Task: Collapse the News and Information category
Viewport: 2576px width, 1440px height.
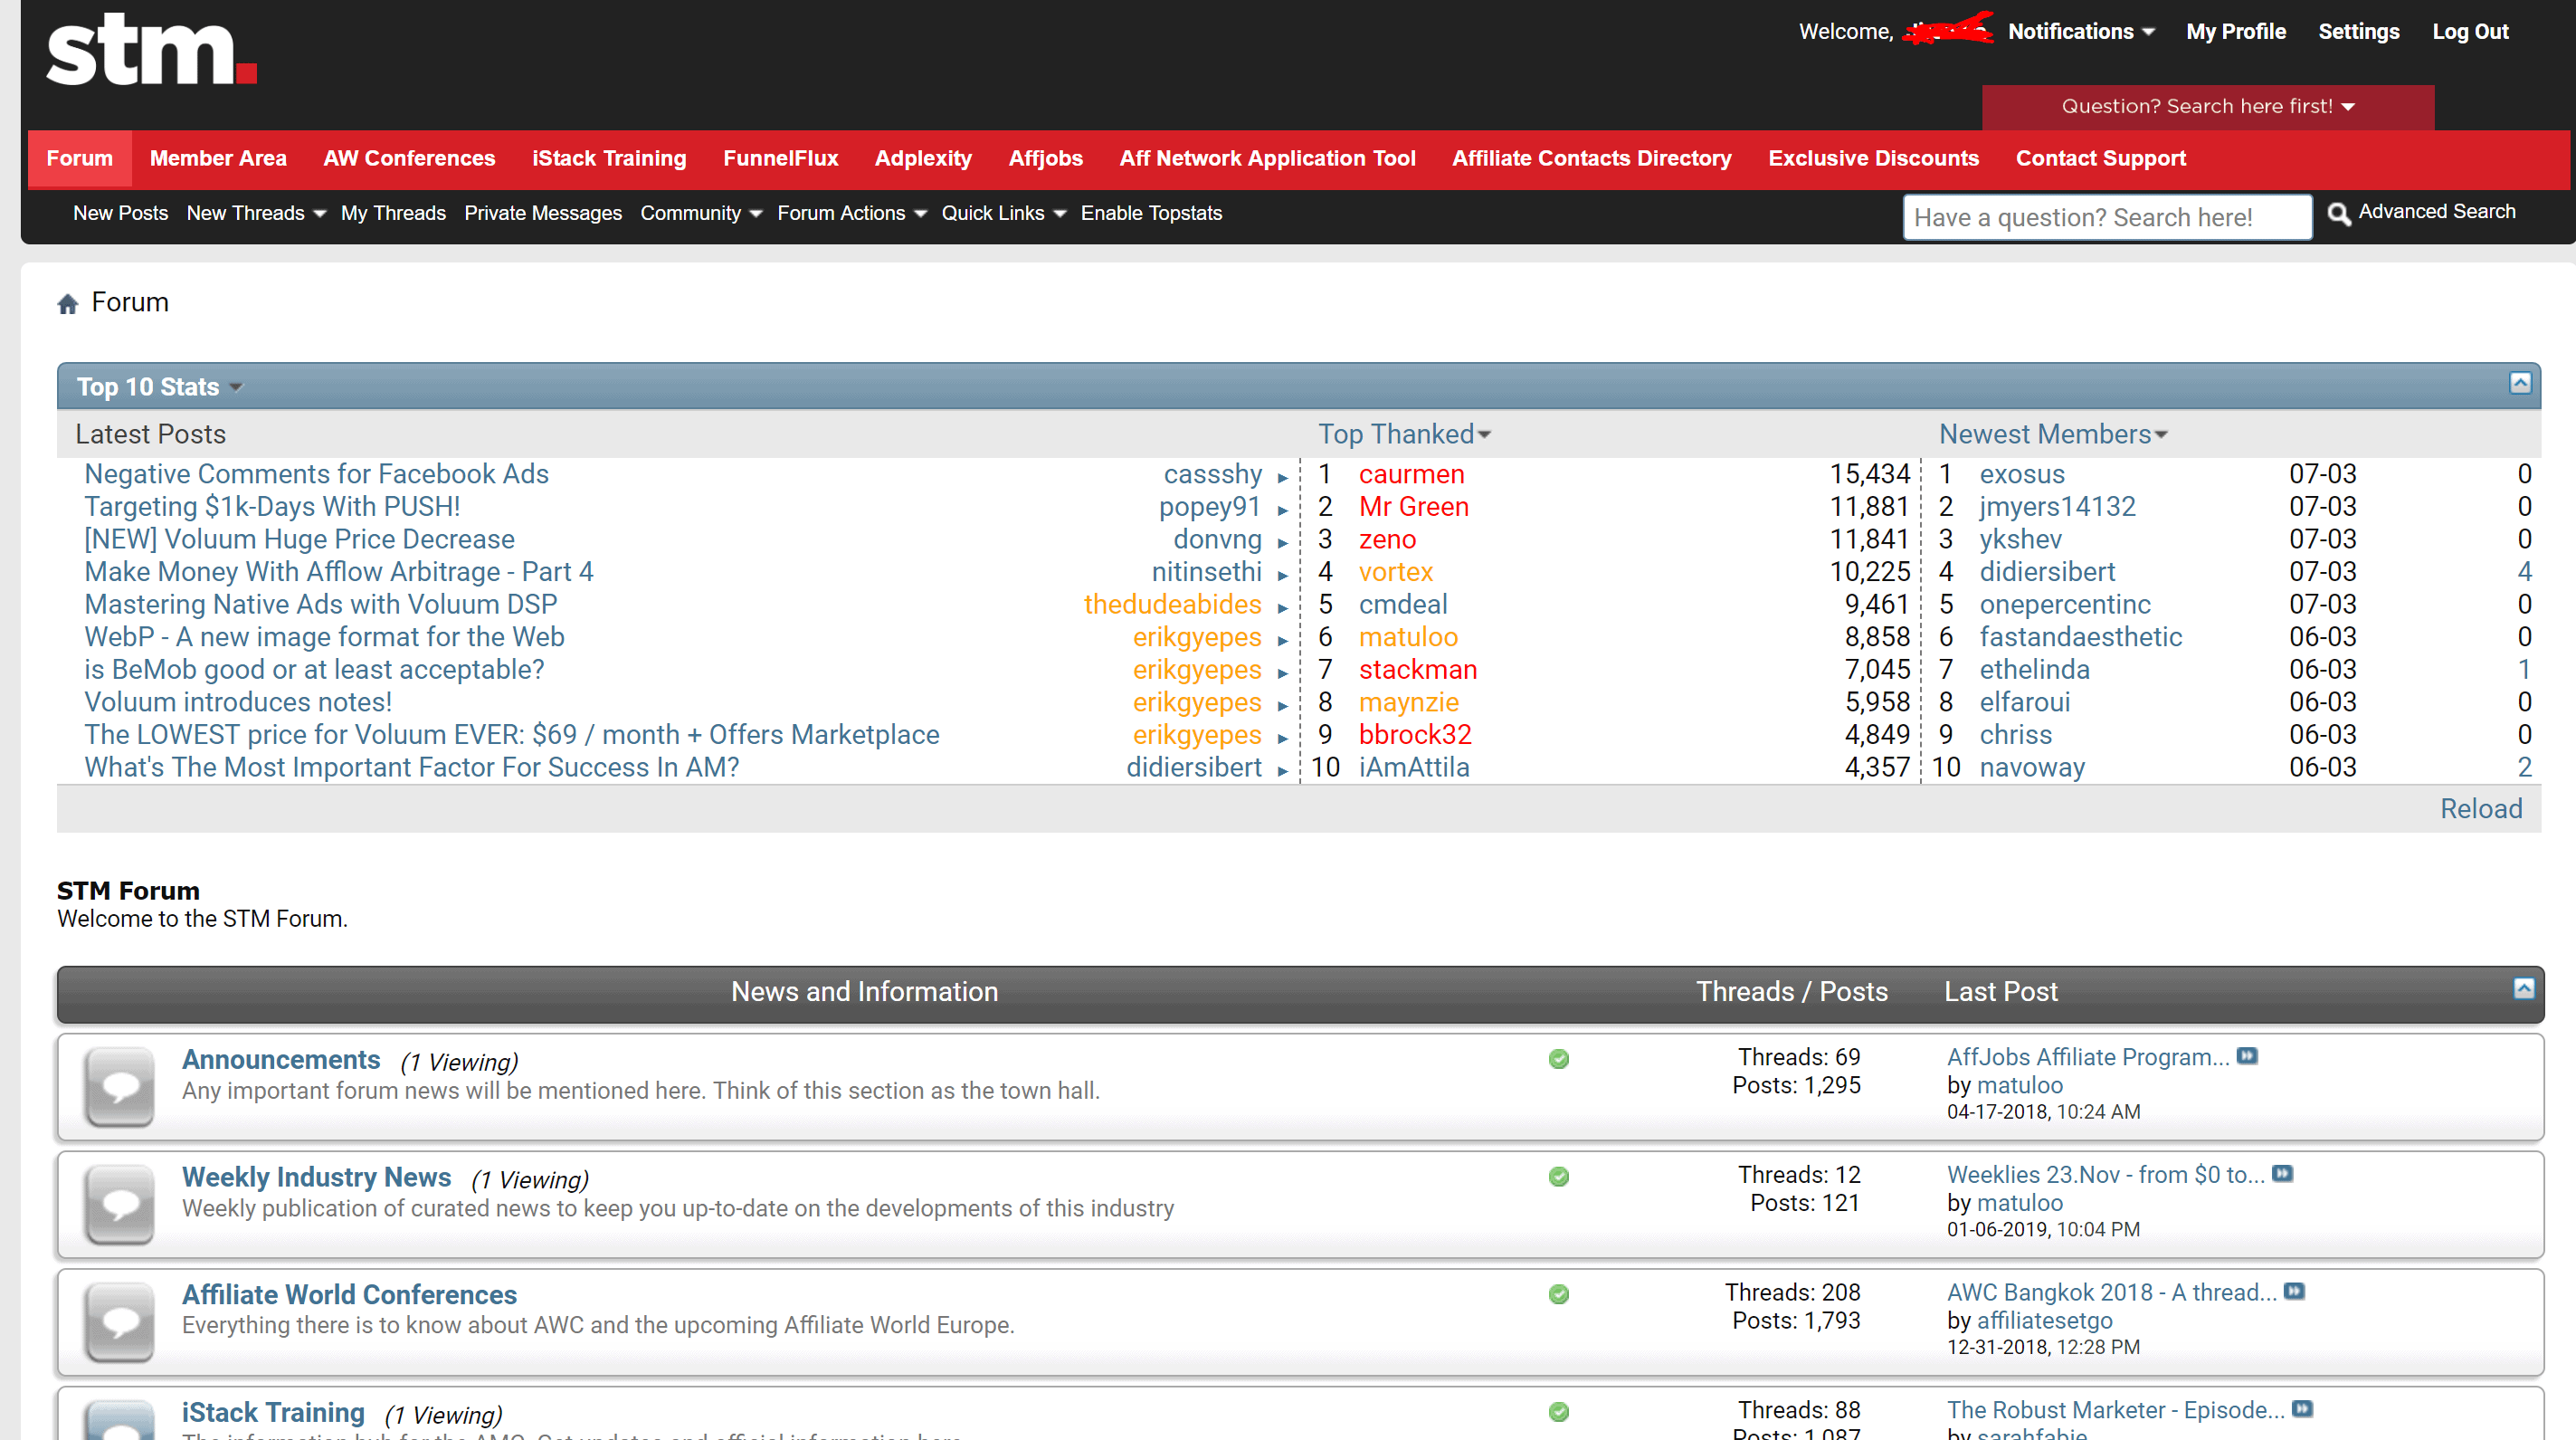Action: pos(2524,989)
